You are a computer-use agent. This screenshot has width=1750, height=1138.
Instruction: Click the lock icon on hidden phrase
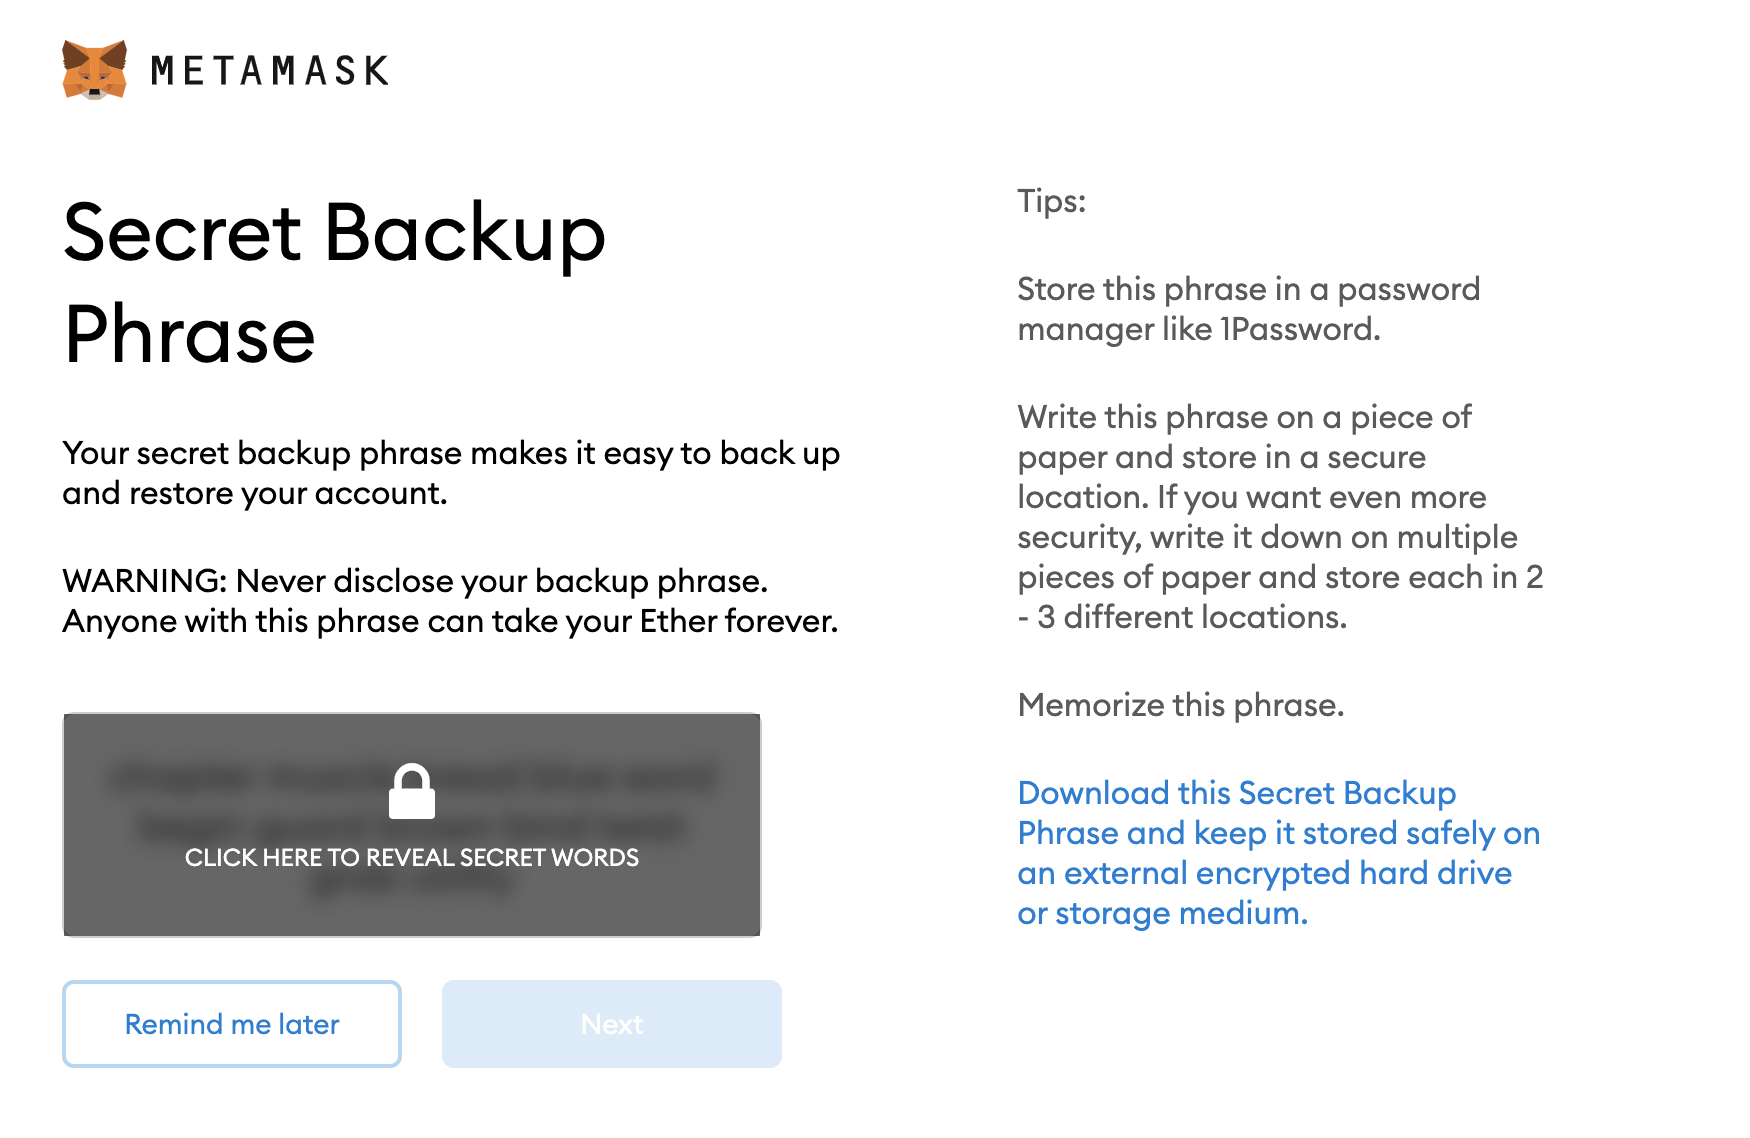tap(411, 792)
